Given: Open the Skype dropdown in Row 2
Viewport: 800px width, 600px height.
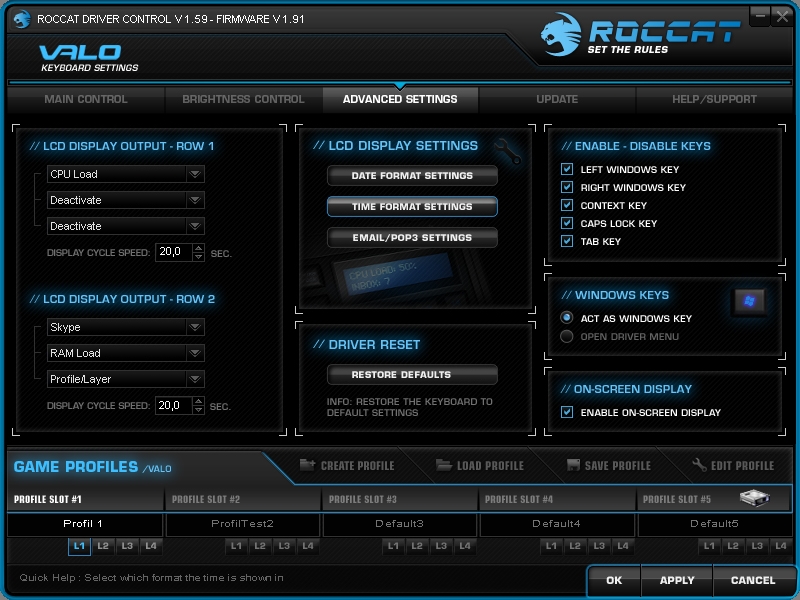Looking at the screenshot, I should [126, 327].
